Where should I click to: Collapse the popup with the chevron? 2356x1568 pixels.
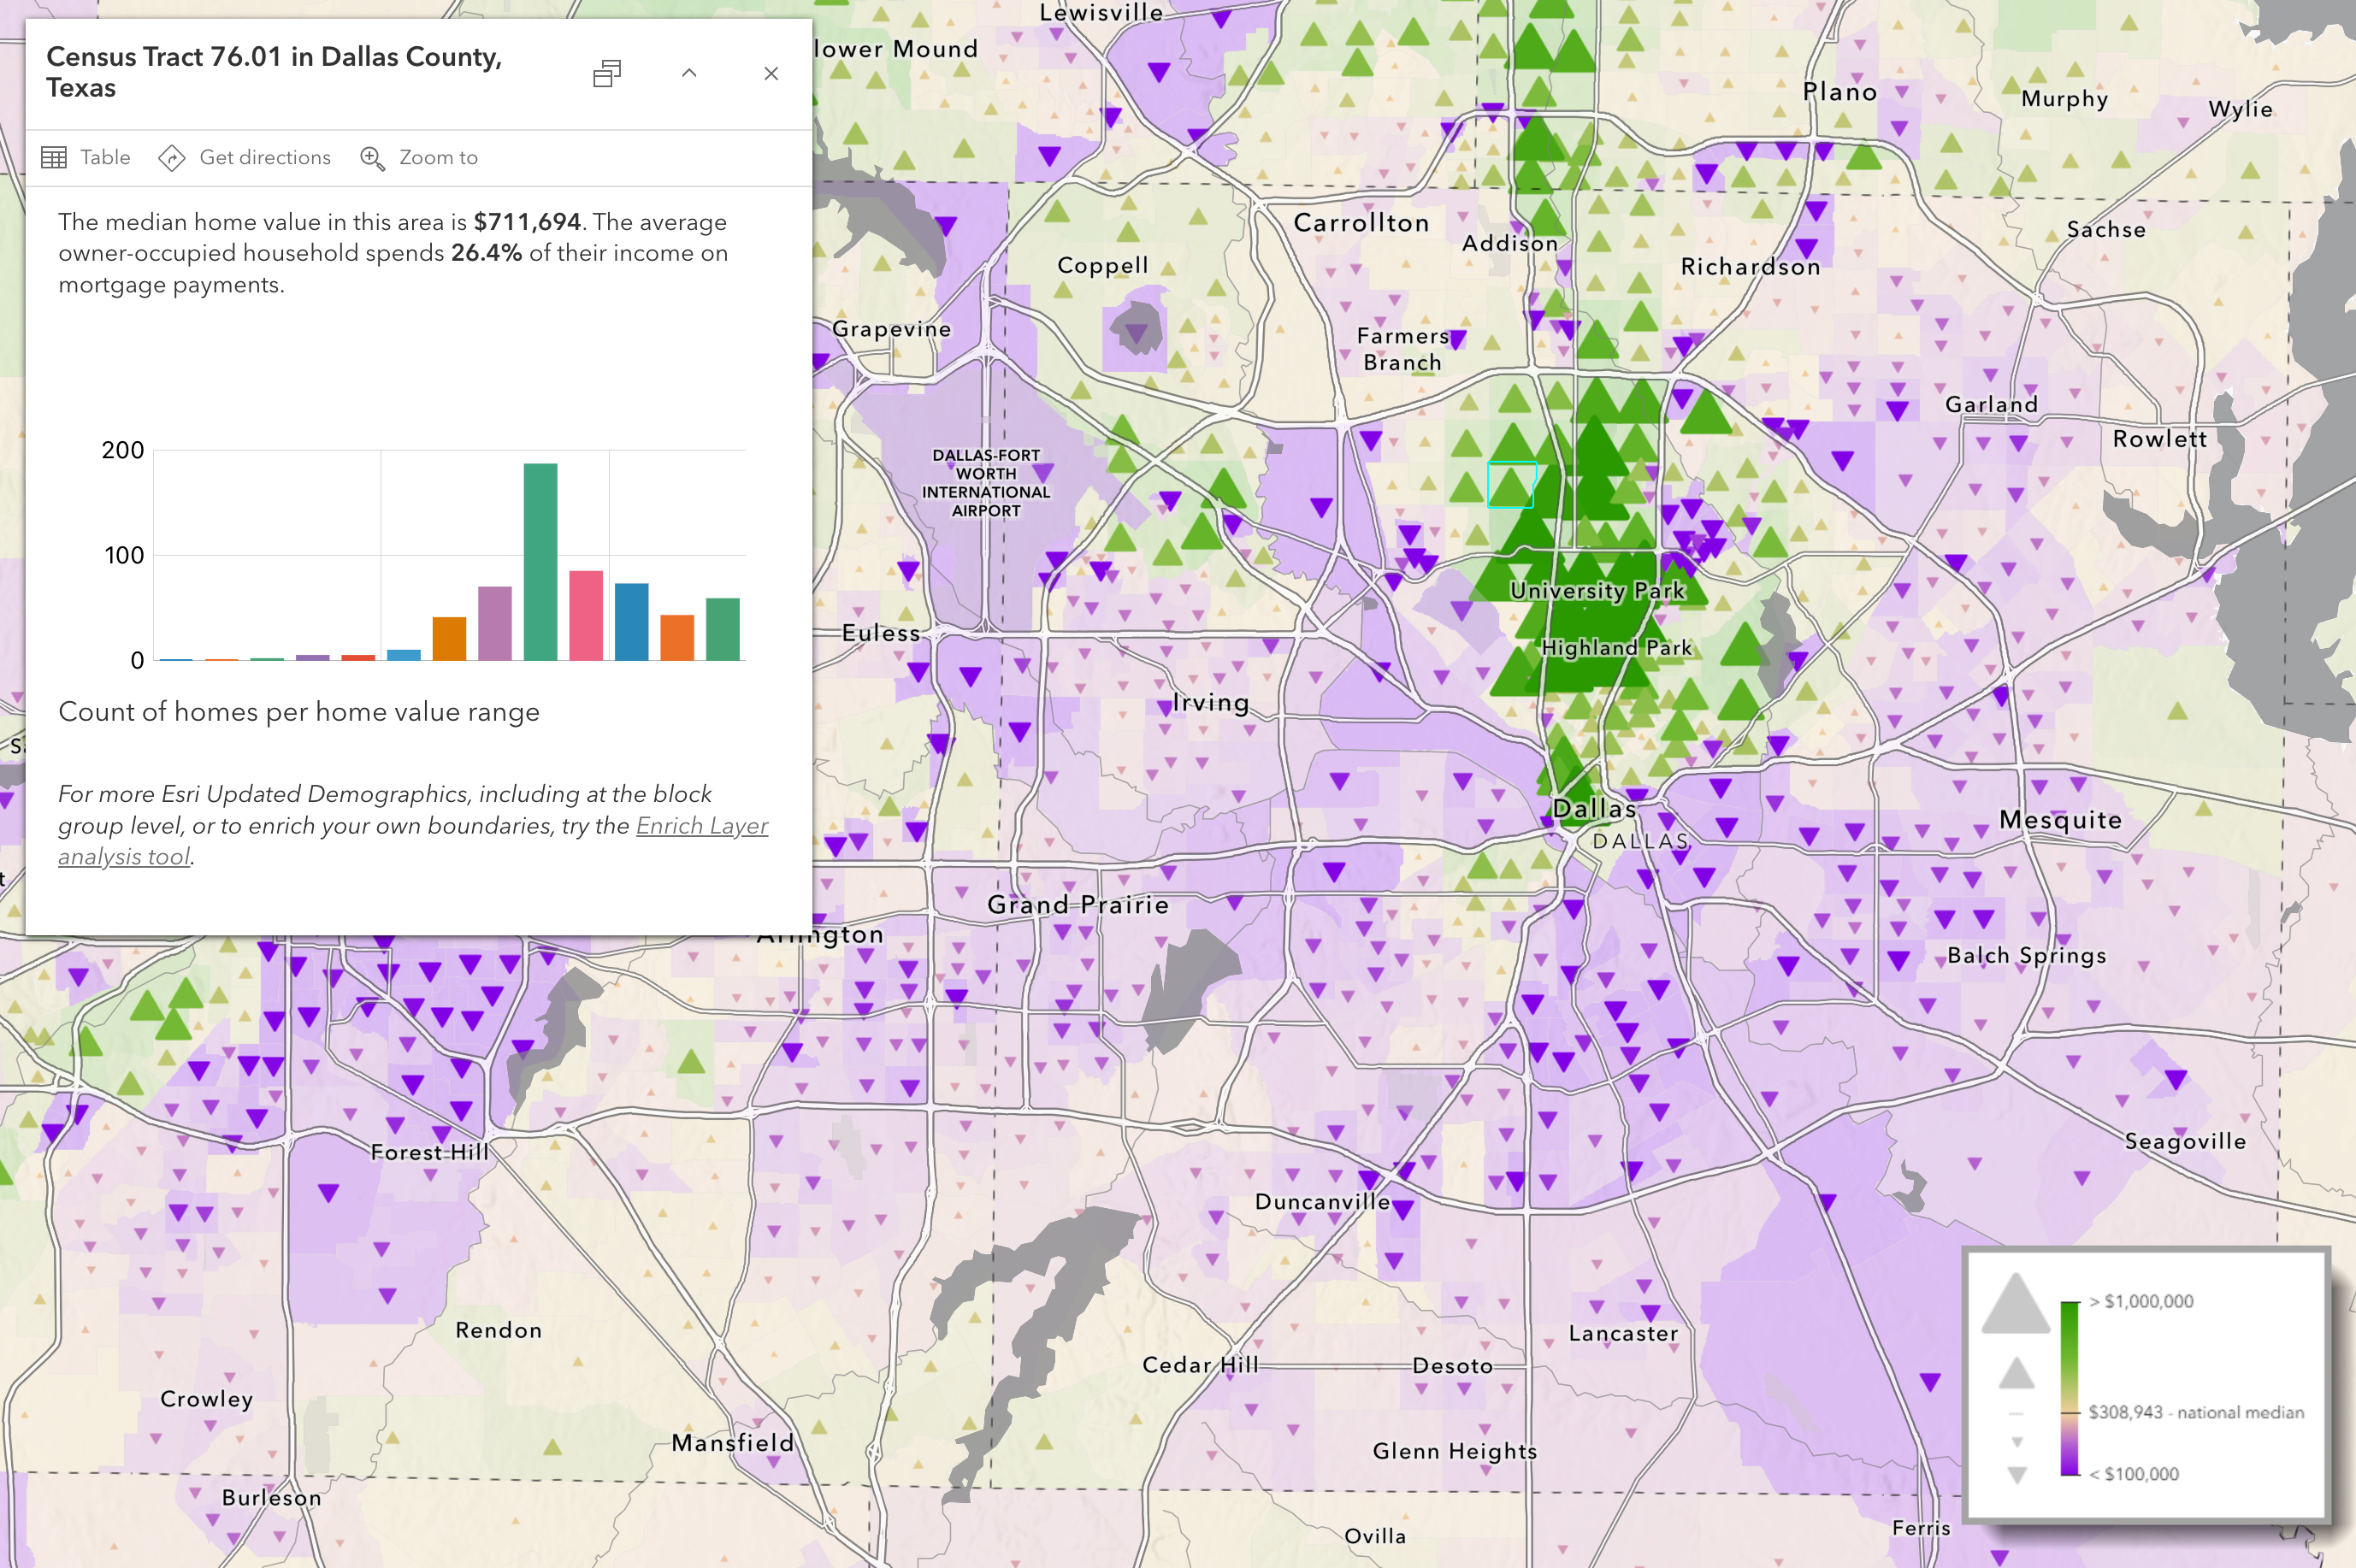point(689,73)
